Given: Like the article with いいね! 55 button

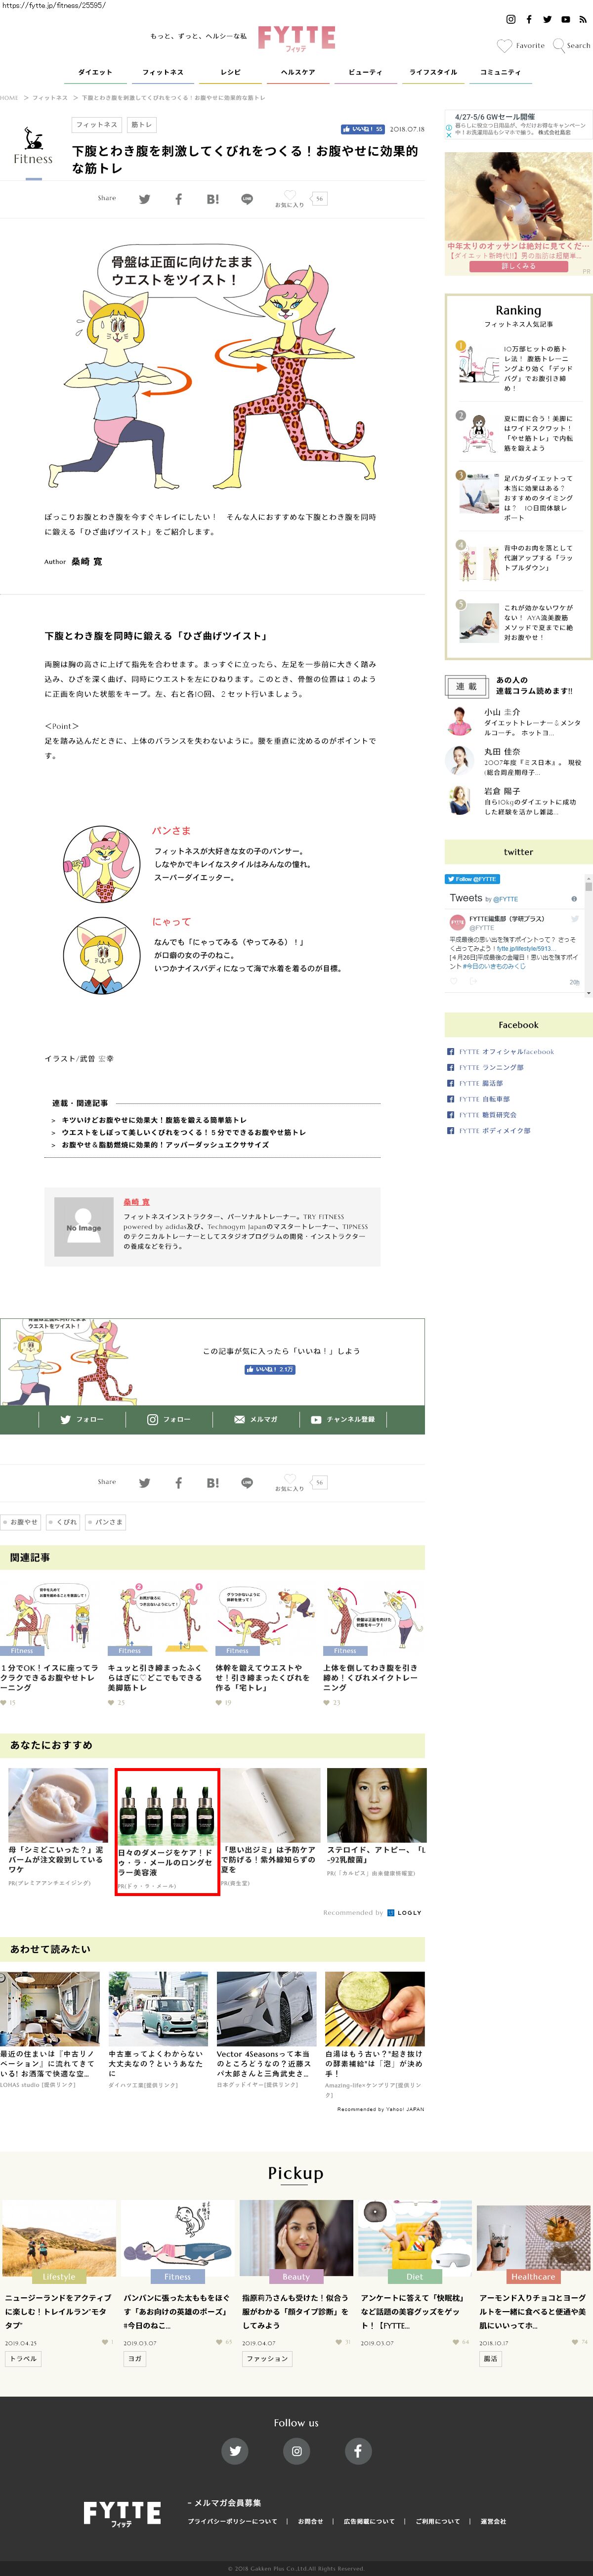Looking at the screenshot, I should (362, 129).
